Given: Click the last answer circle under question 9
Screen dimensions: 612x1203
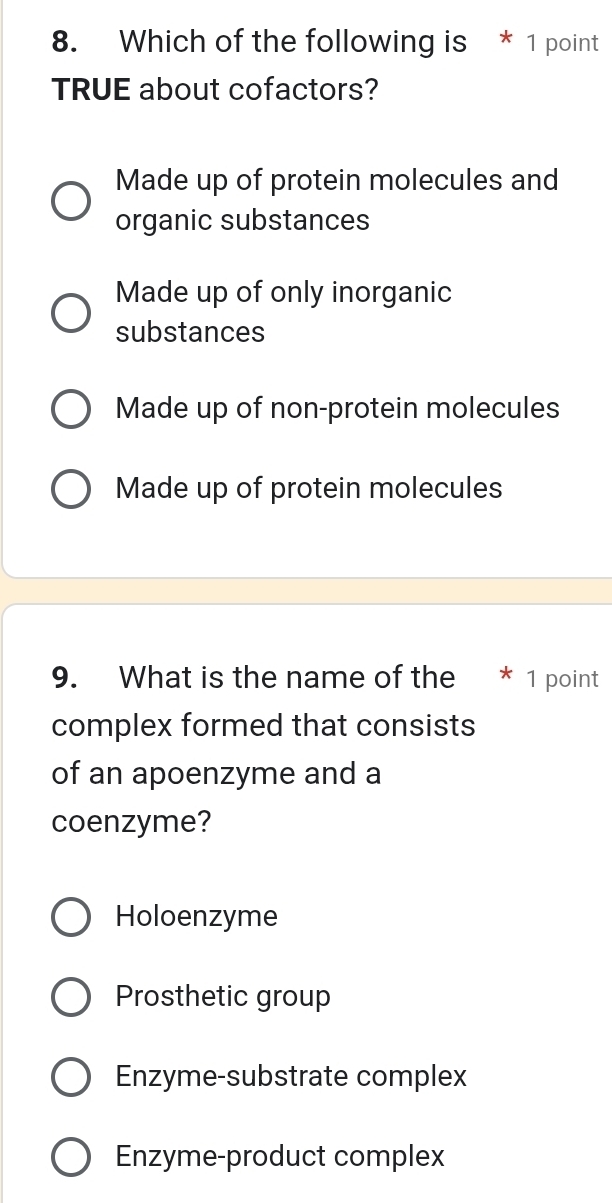Looking at the screenshot, I should click(x=70, y=1156).
